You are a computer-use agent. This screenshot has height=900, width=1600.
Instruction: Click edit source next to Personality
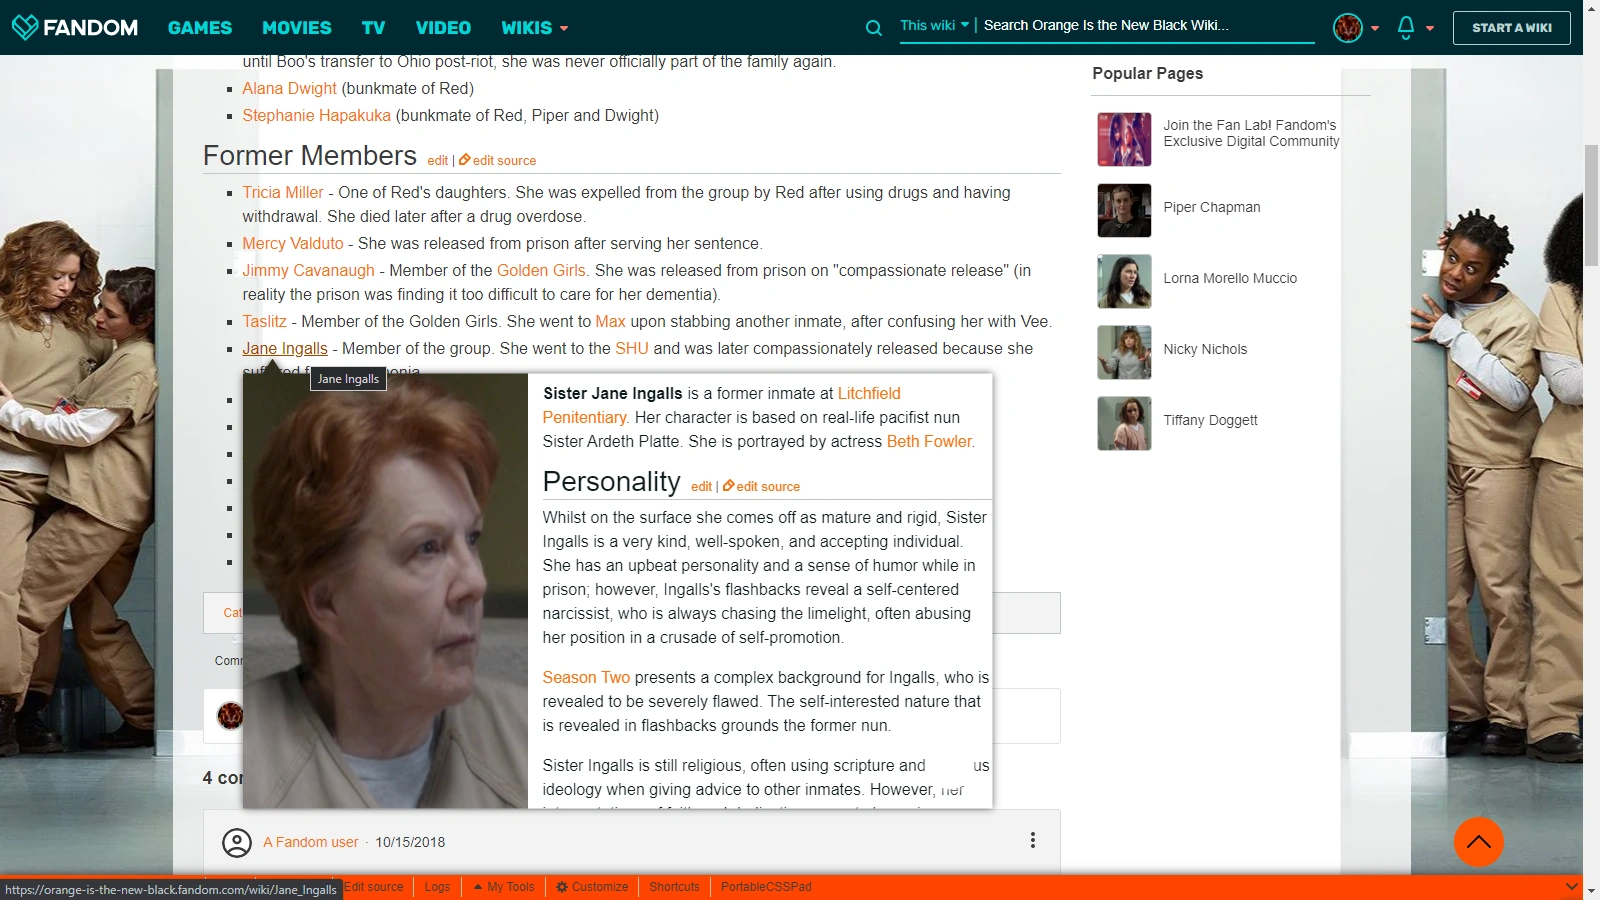[x=762, y=487]
